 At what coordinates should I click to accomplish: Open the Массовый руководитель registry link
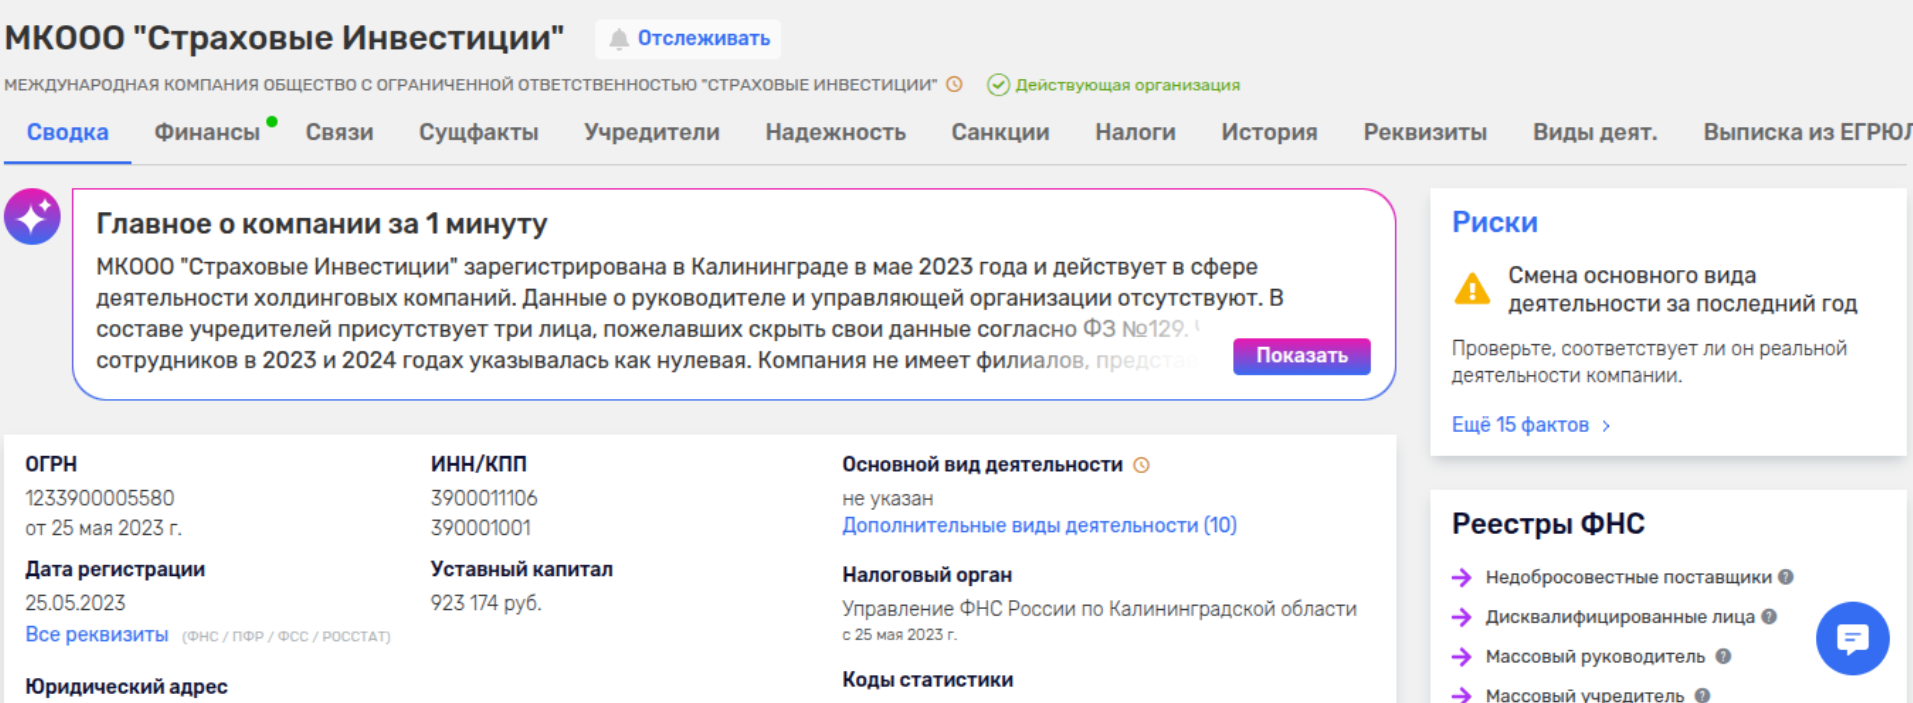[1595, 657]
